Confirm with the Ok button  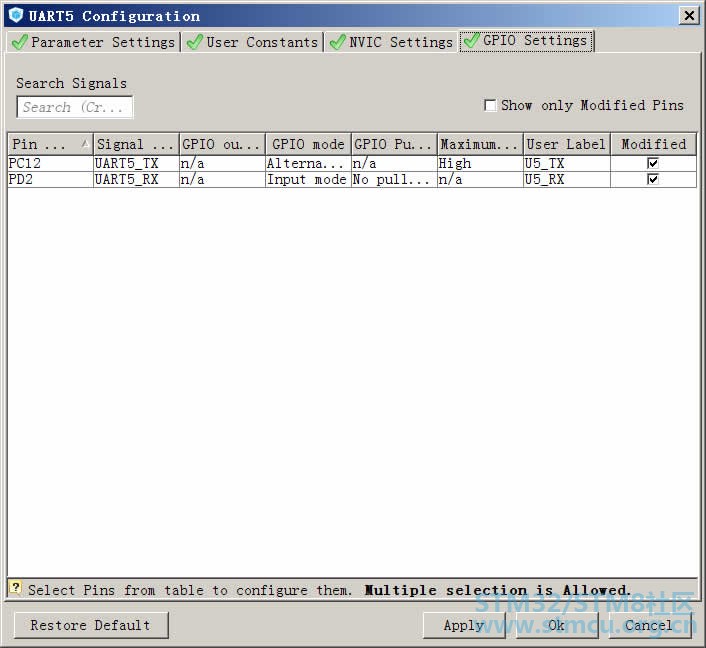[x=557, y=625]
